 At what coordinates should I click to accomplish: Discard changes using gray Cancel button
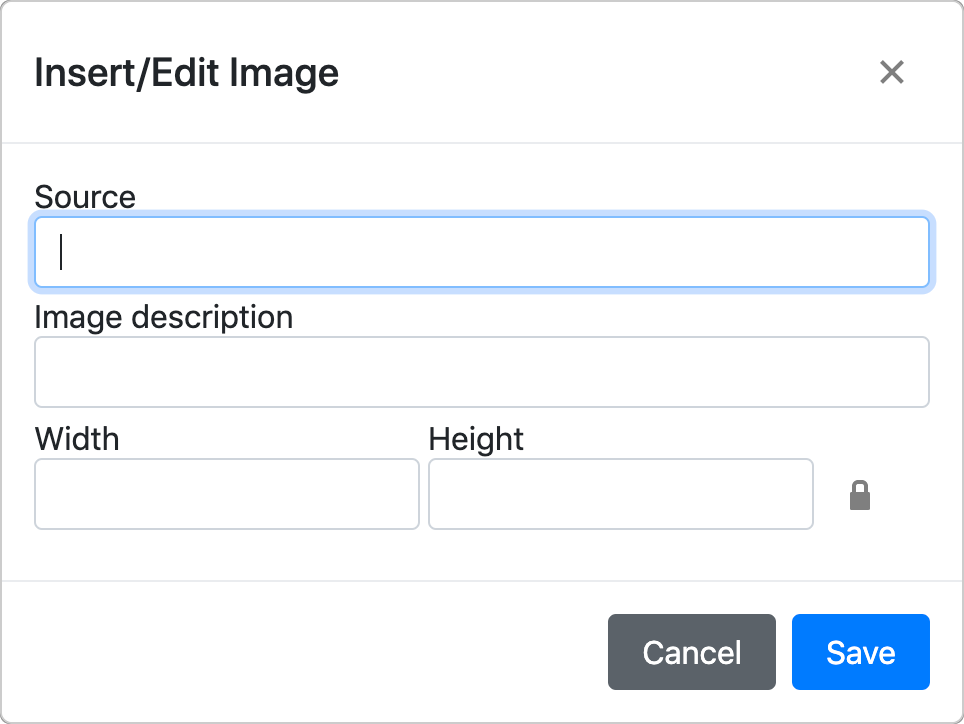[x=692, y=651]
